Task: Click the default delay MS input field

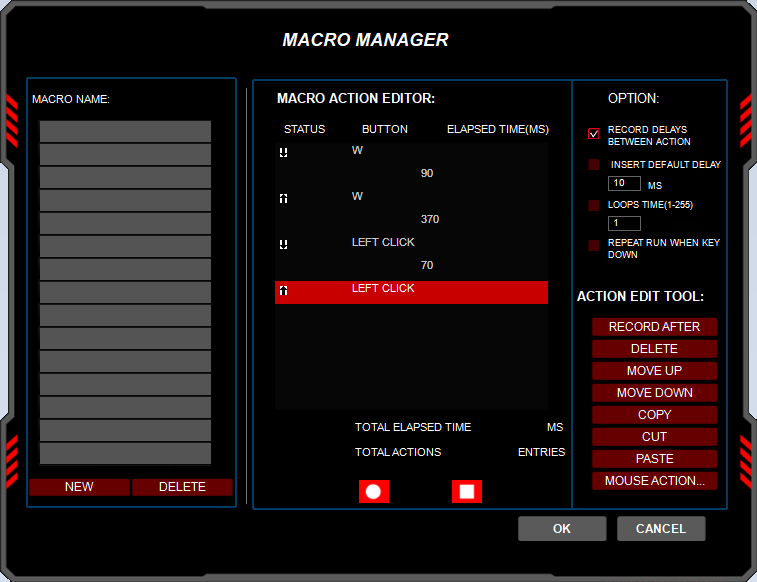Action: (624, 184)
